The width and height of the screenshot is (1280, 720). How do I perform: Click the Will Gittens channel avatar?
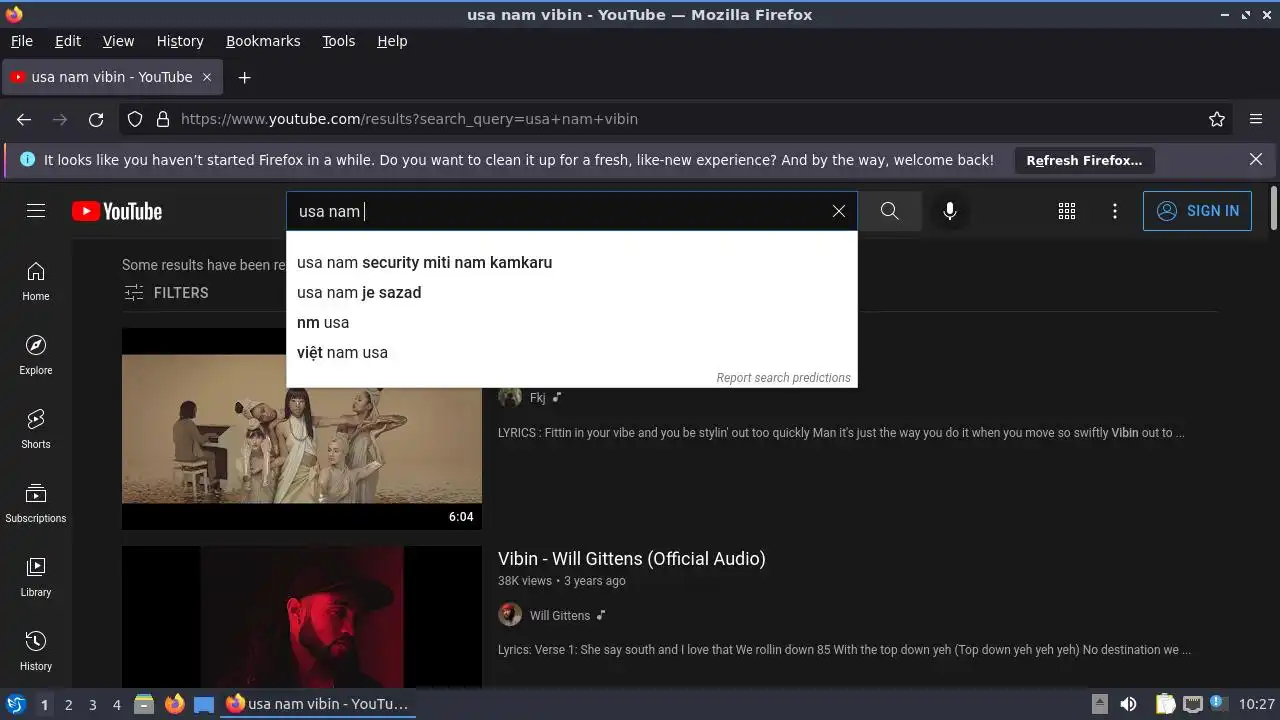tap(510, 615)
